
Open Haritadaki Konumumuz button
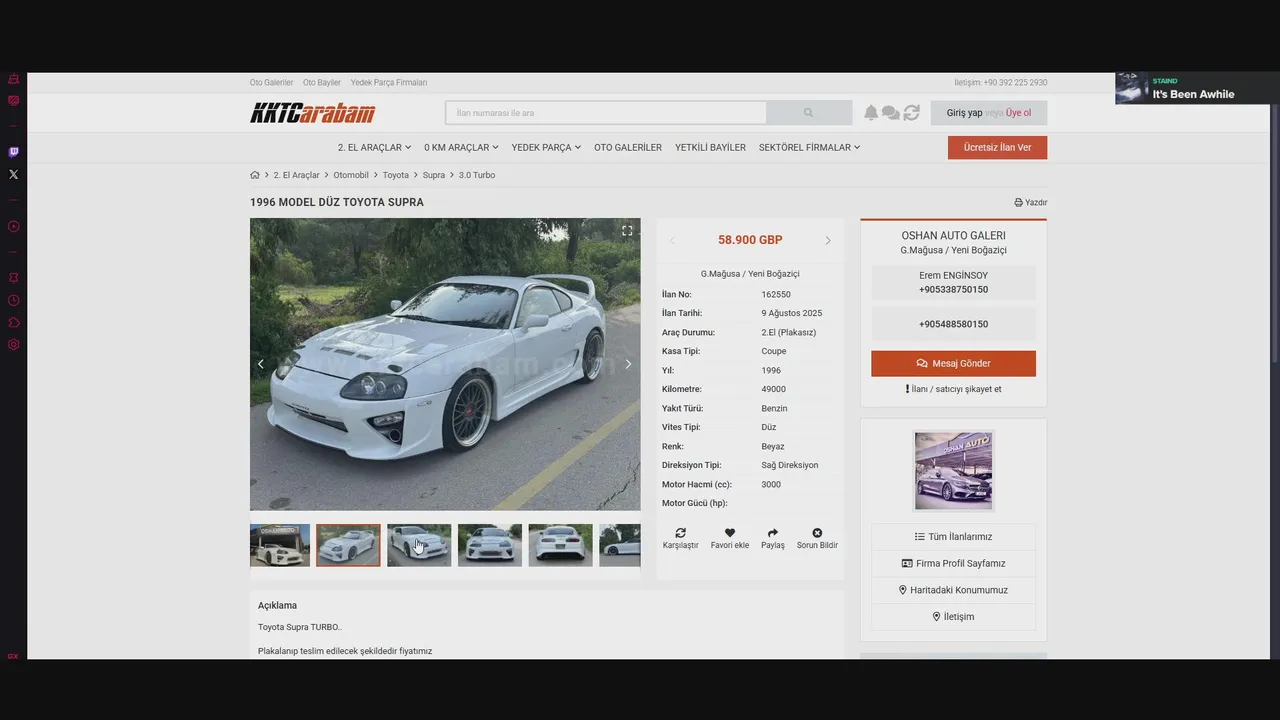click(953, 590)
